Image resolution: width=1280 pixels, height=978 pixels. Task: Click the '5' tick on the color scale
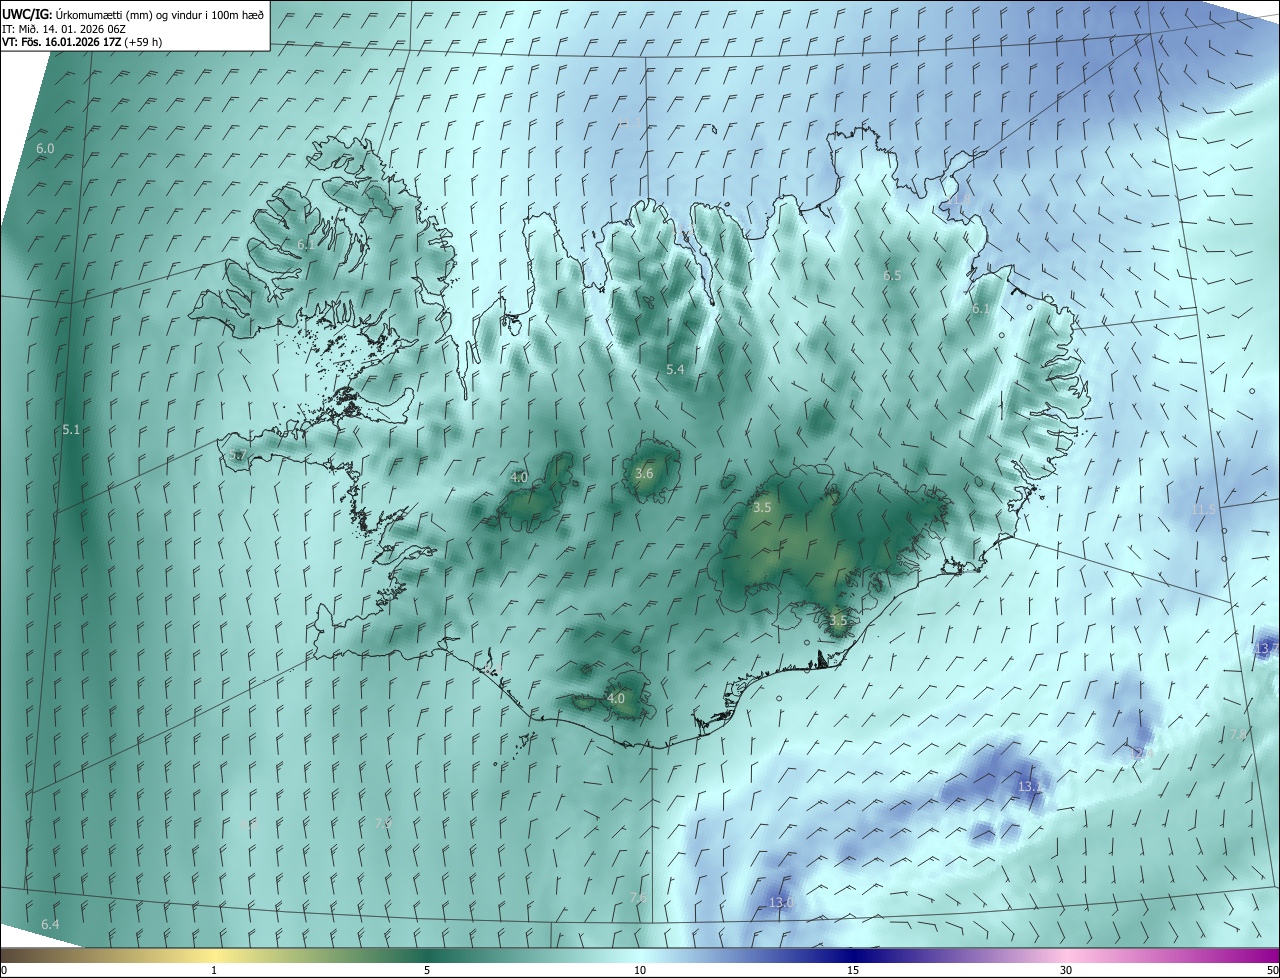(427, 970)
